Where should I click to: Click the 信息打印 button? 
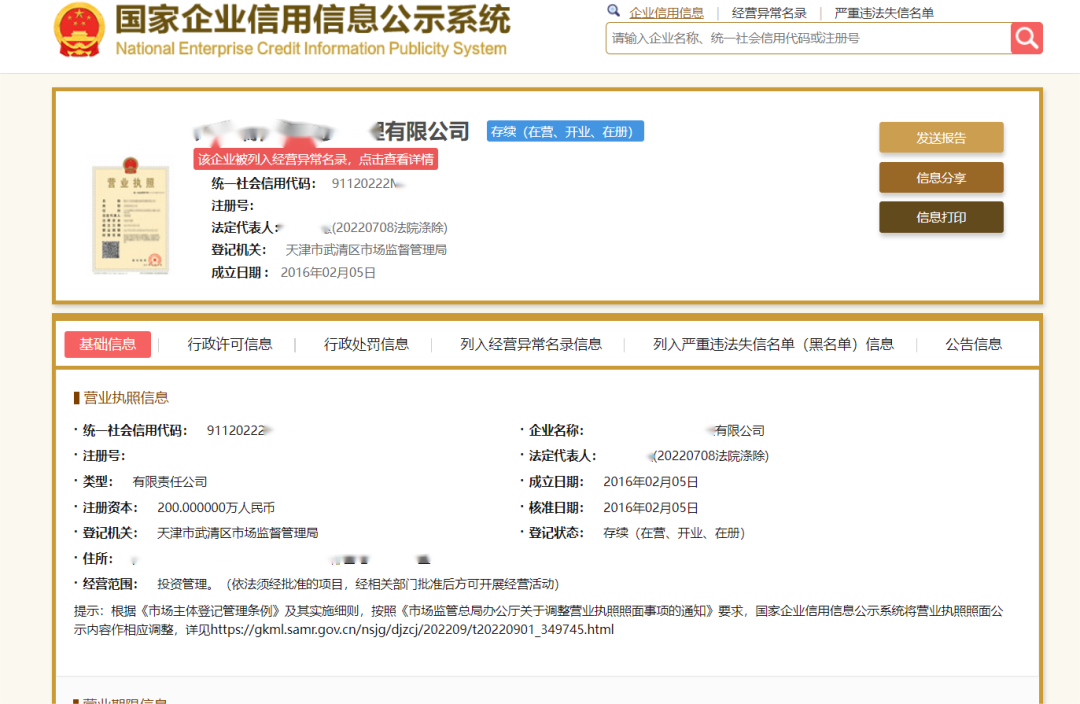tap(941, 217)
